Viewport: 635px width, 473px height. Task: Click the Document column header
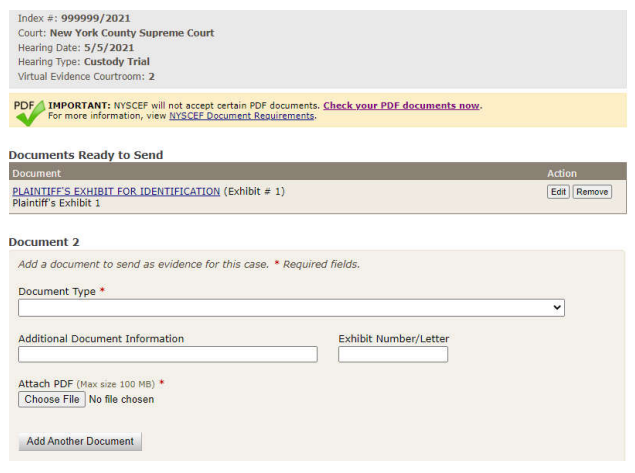37,173
